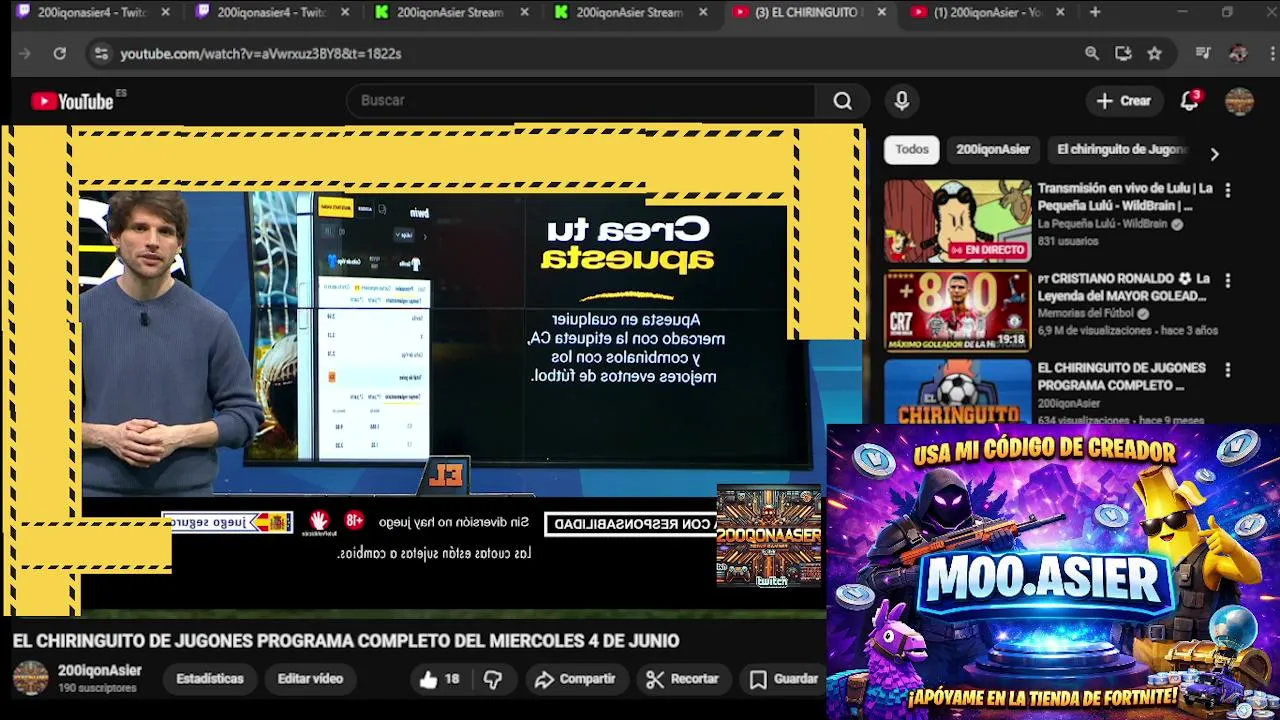Open the browser zoom magnifier icon

1092,54
